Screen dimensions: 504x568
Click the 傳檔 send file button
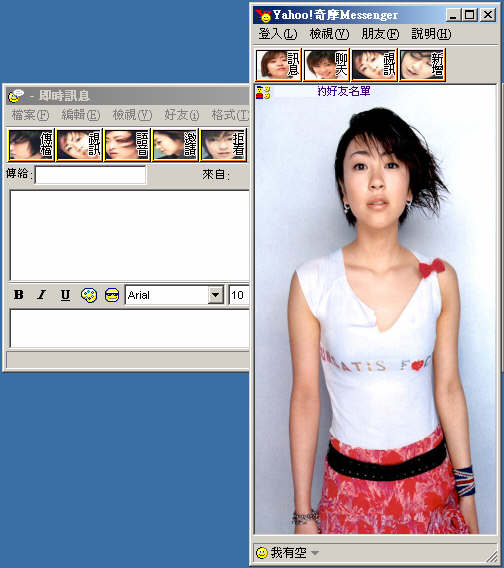(31, 145)
